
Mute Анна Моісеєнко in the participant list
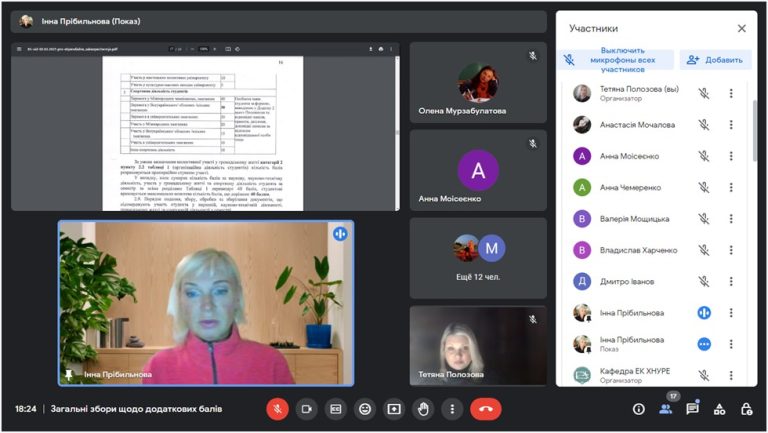(x=704, y=156)
